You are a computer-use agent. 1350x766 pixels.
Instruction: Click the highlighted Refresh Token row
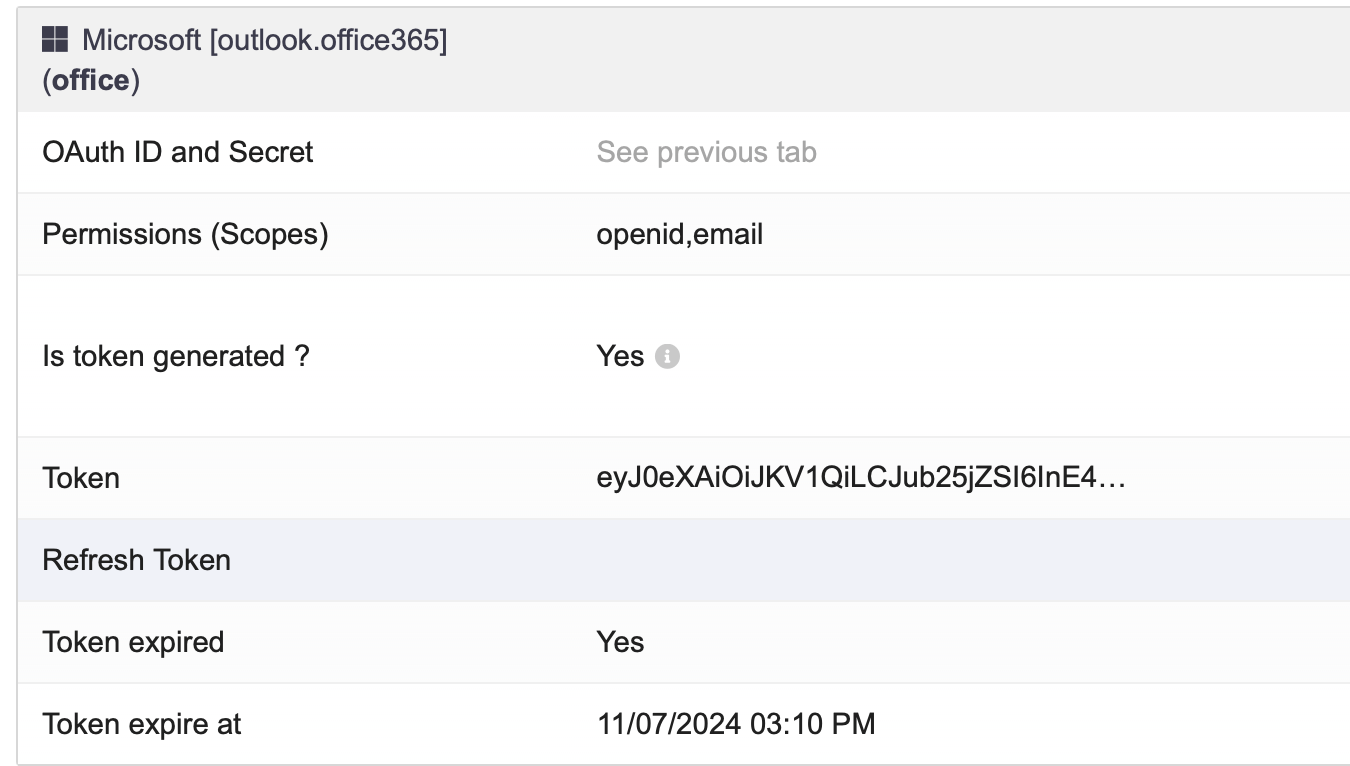[x=683, y=560]
